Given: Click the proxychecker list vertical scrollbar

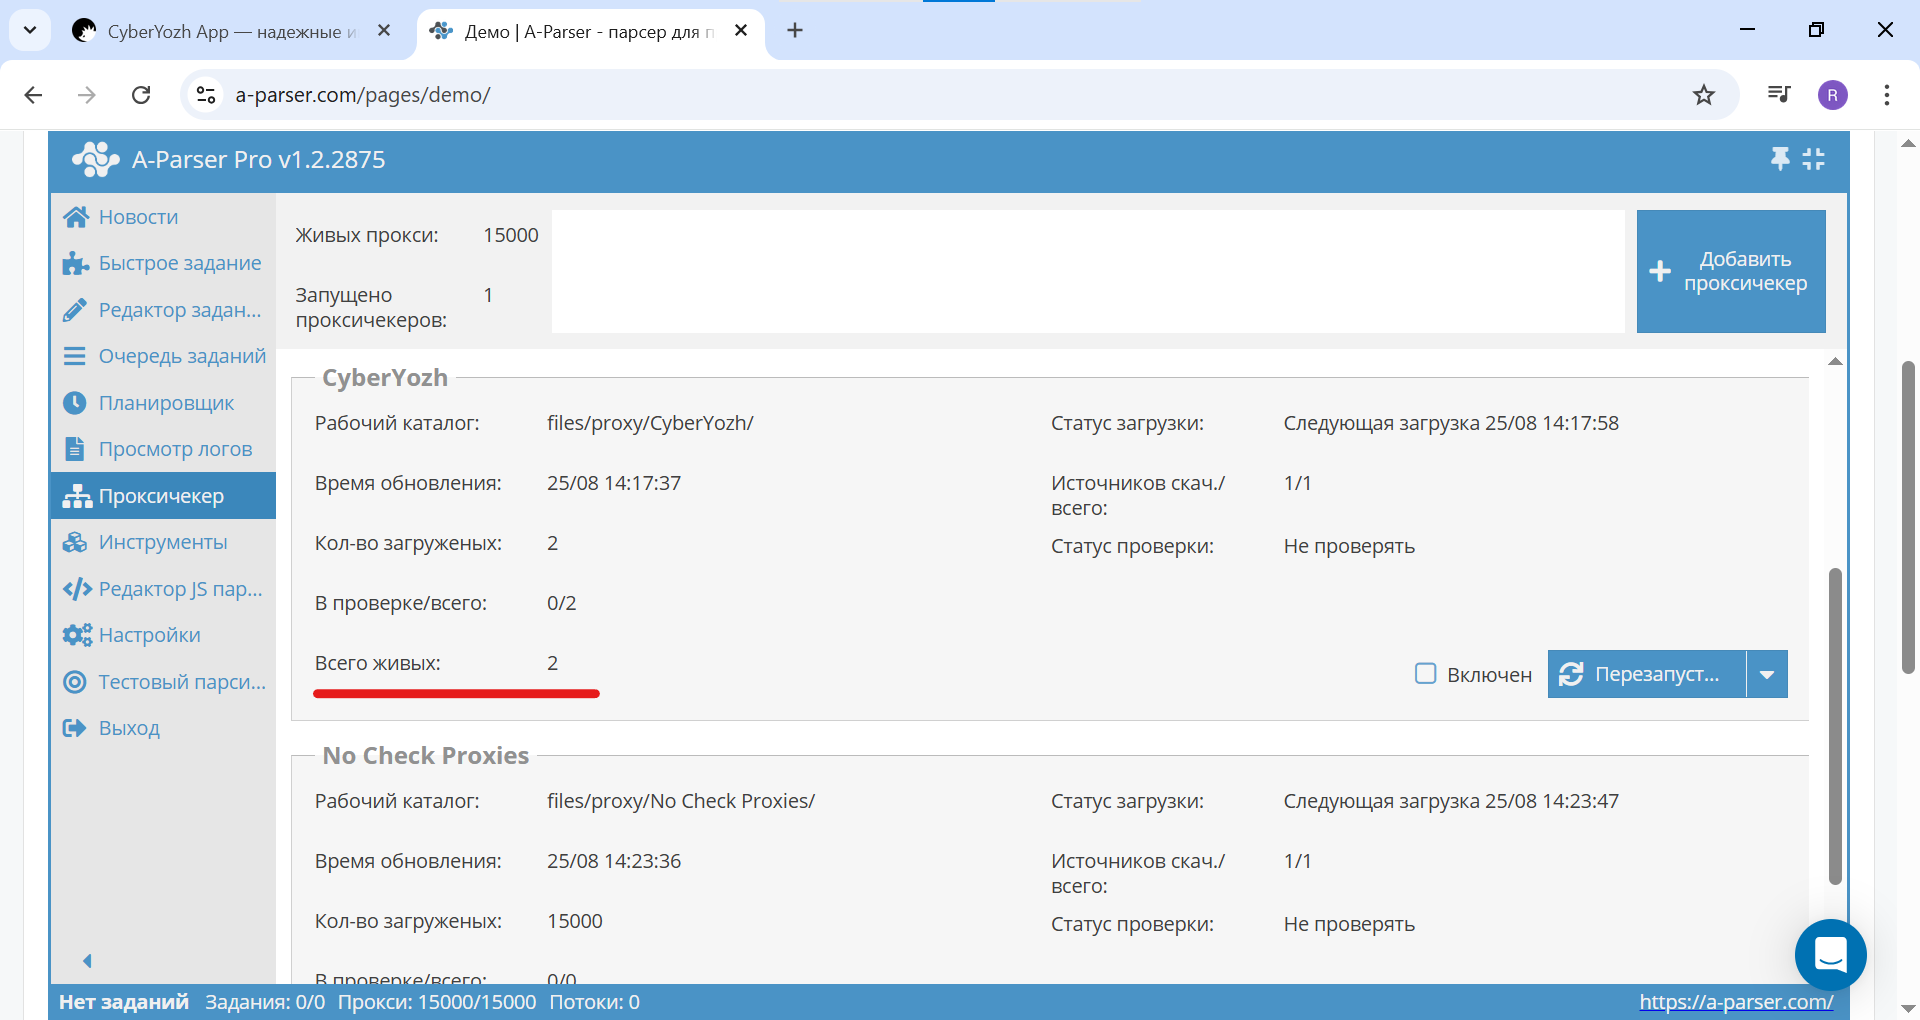Looking at the screenshot, I should [1835, 725].
